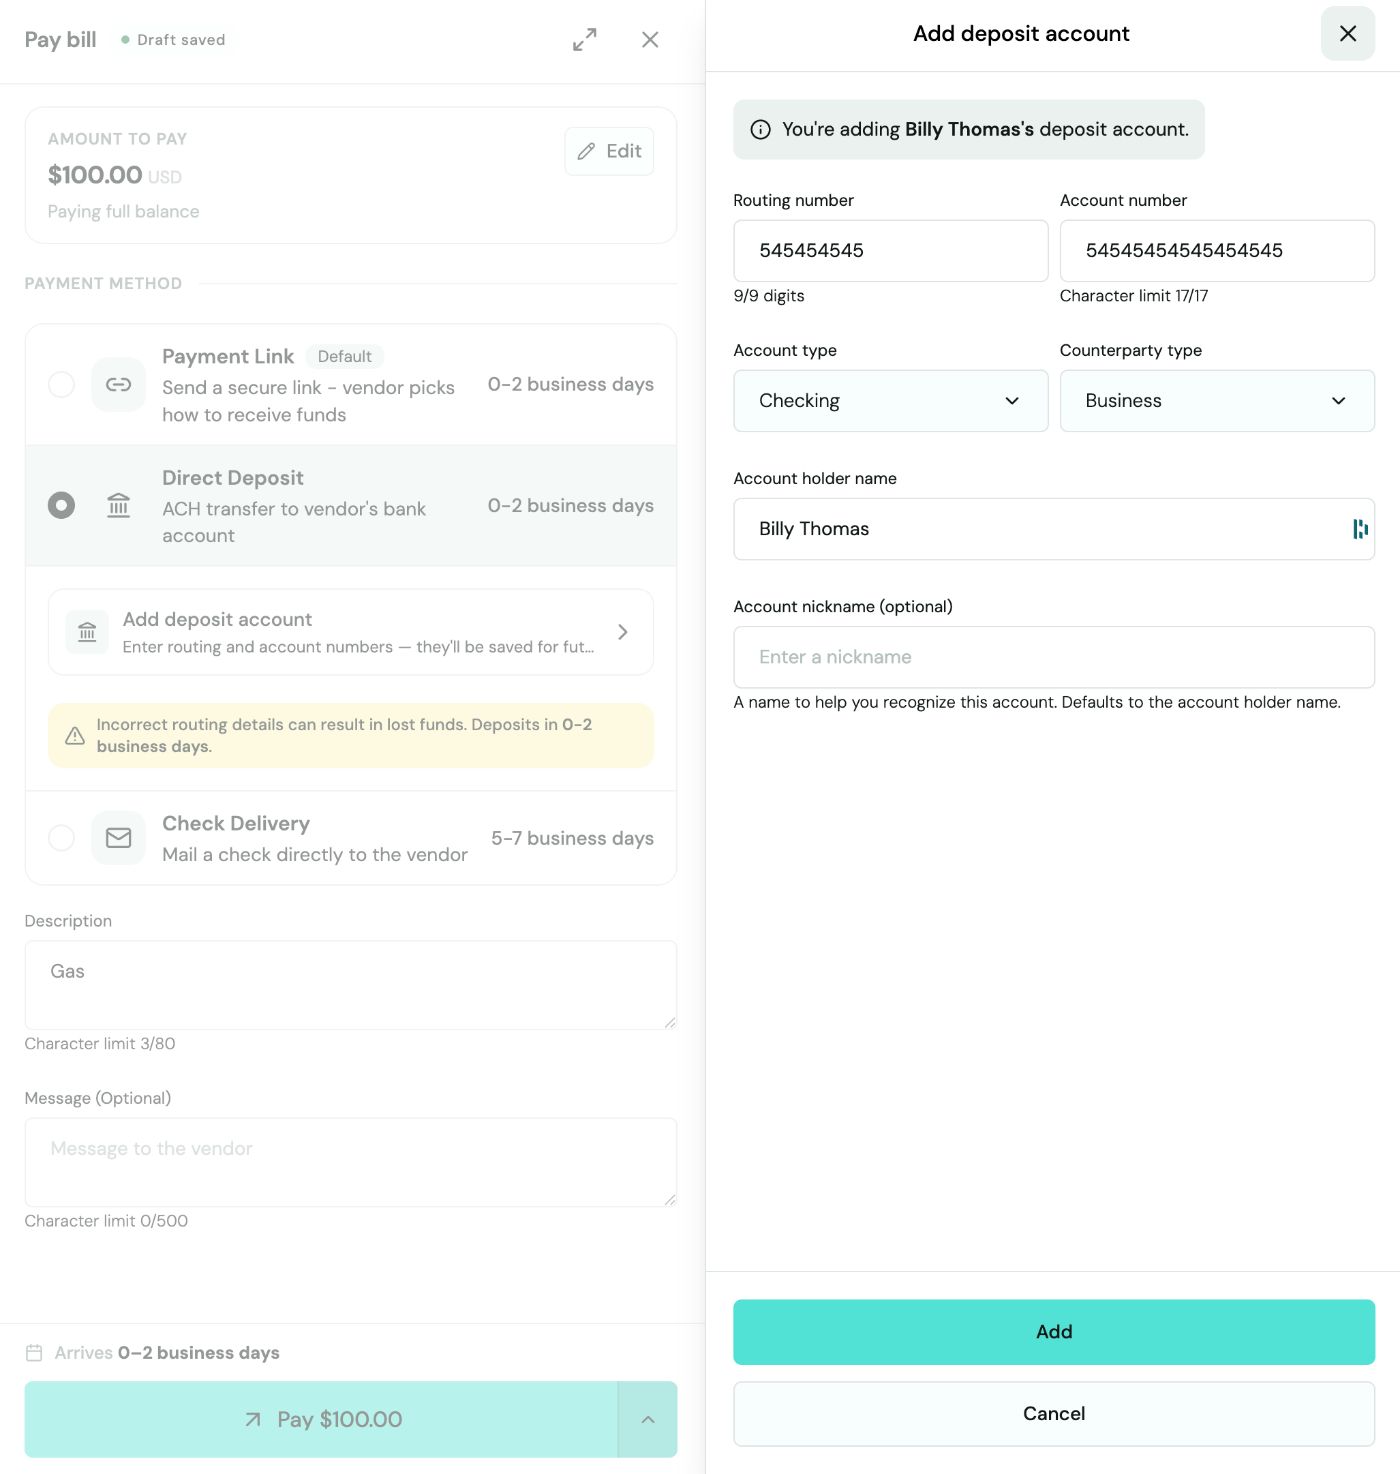Screen dimensions: 1400x1474
Task: Click the Account number field
Action: (1217, 251)
